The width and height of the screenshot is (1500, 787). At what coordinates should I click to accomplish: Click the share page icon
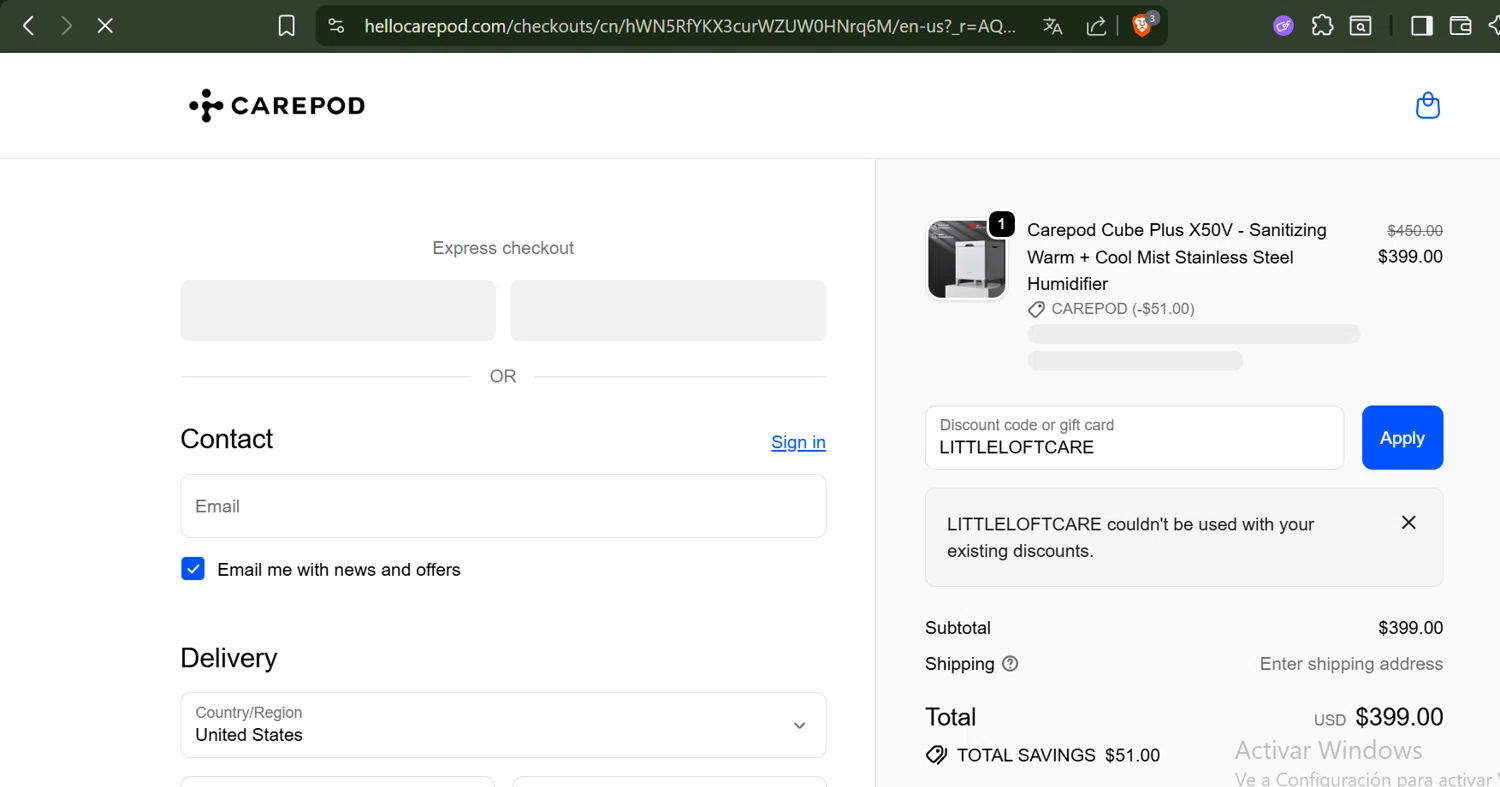(1097, 26)
